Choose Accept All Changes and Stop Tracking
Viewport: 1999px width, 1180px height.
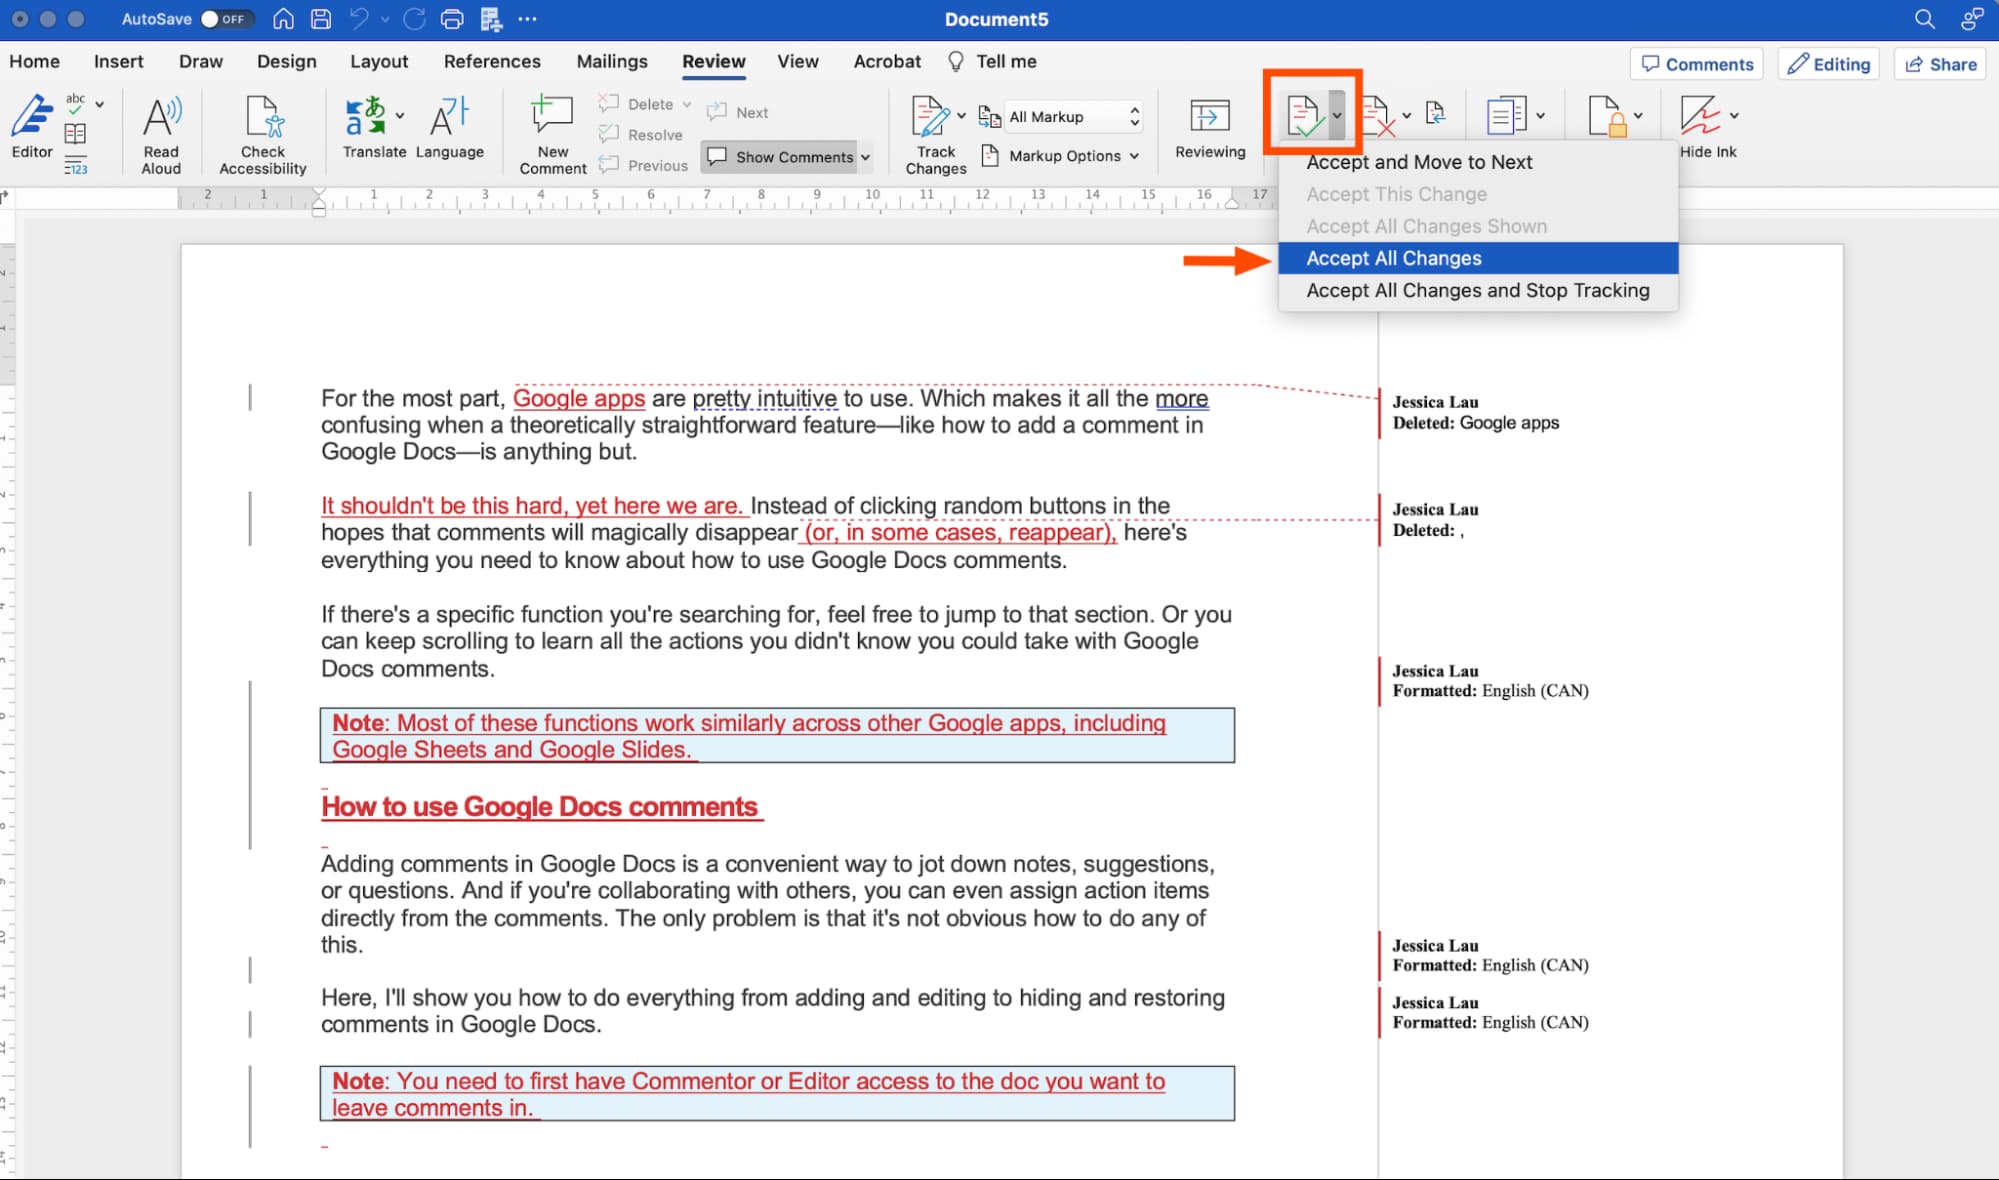point(1478,290)
